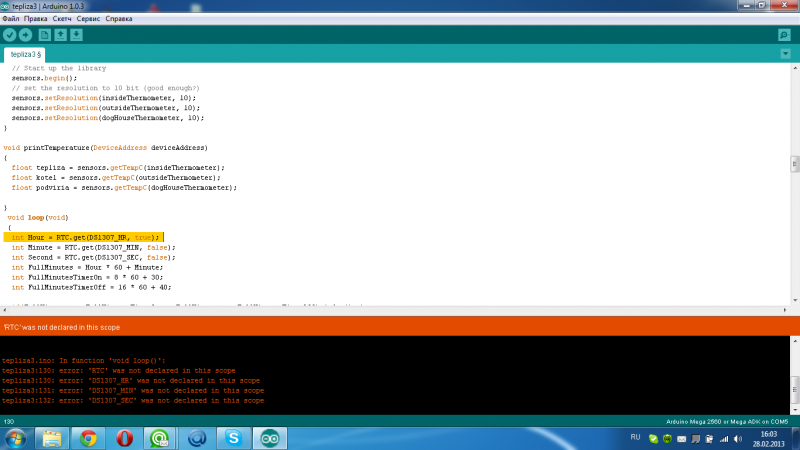Click setResolution(insideThermometer, 10) line
Viewport: 800px width, 450px height.
pos(104,98)
